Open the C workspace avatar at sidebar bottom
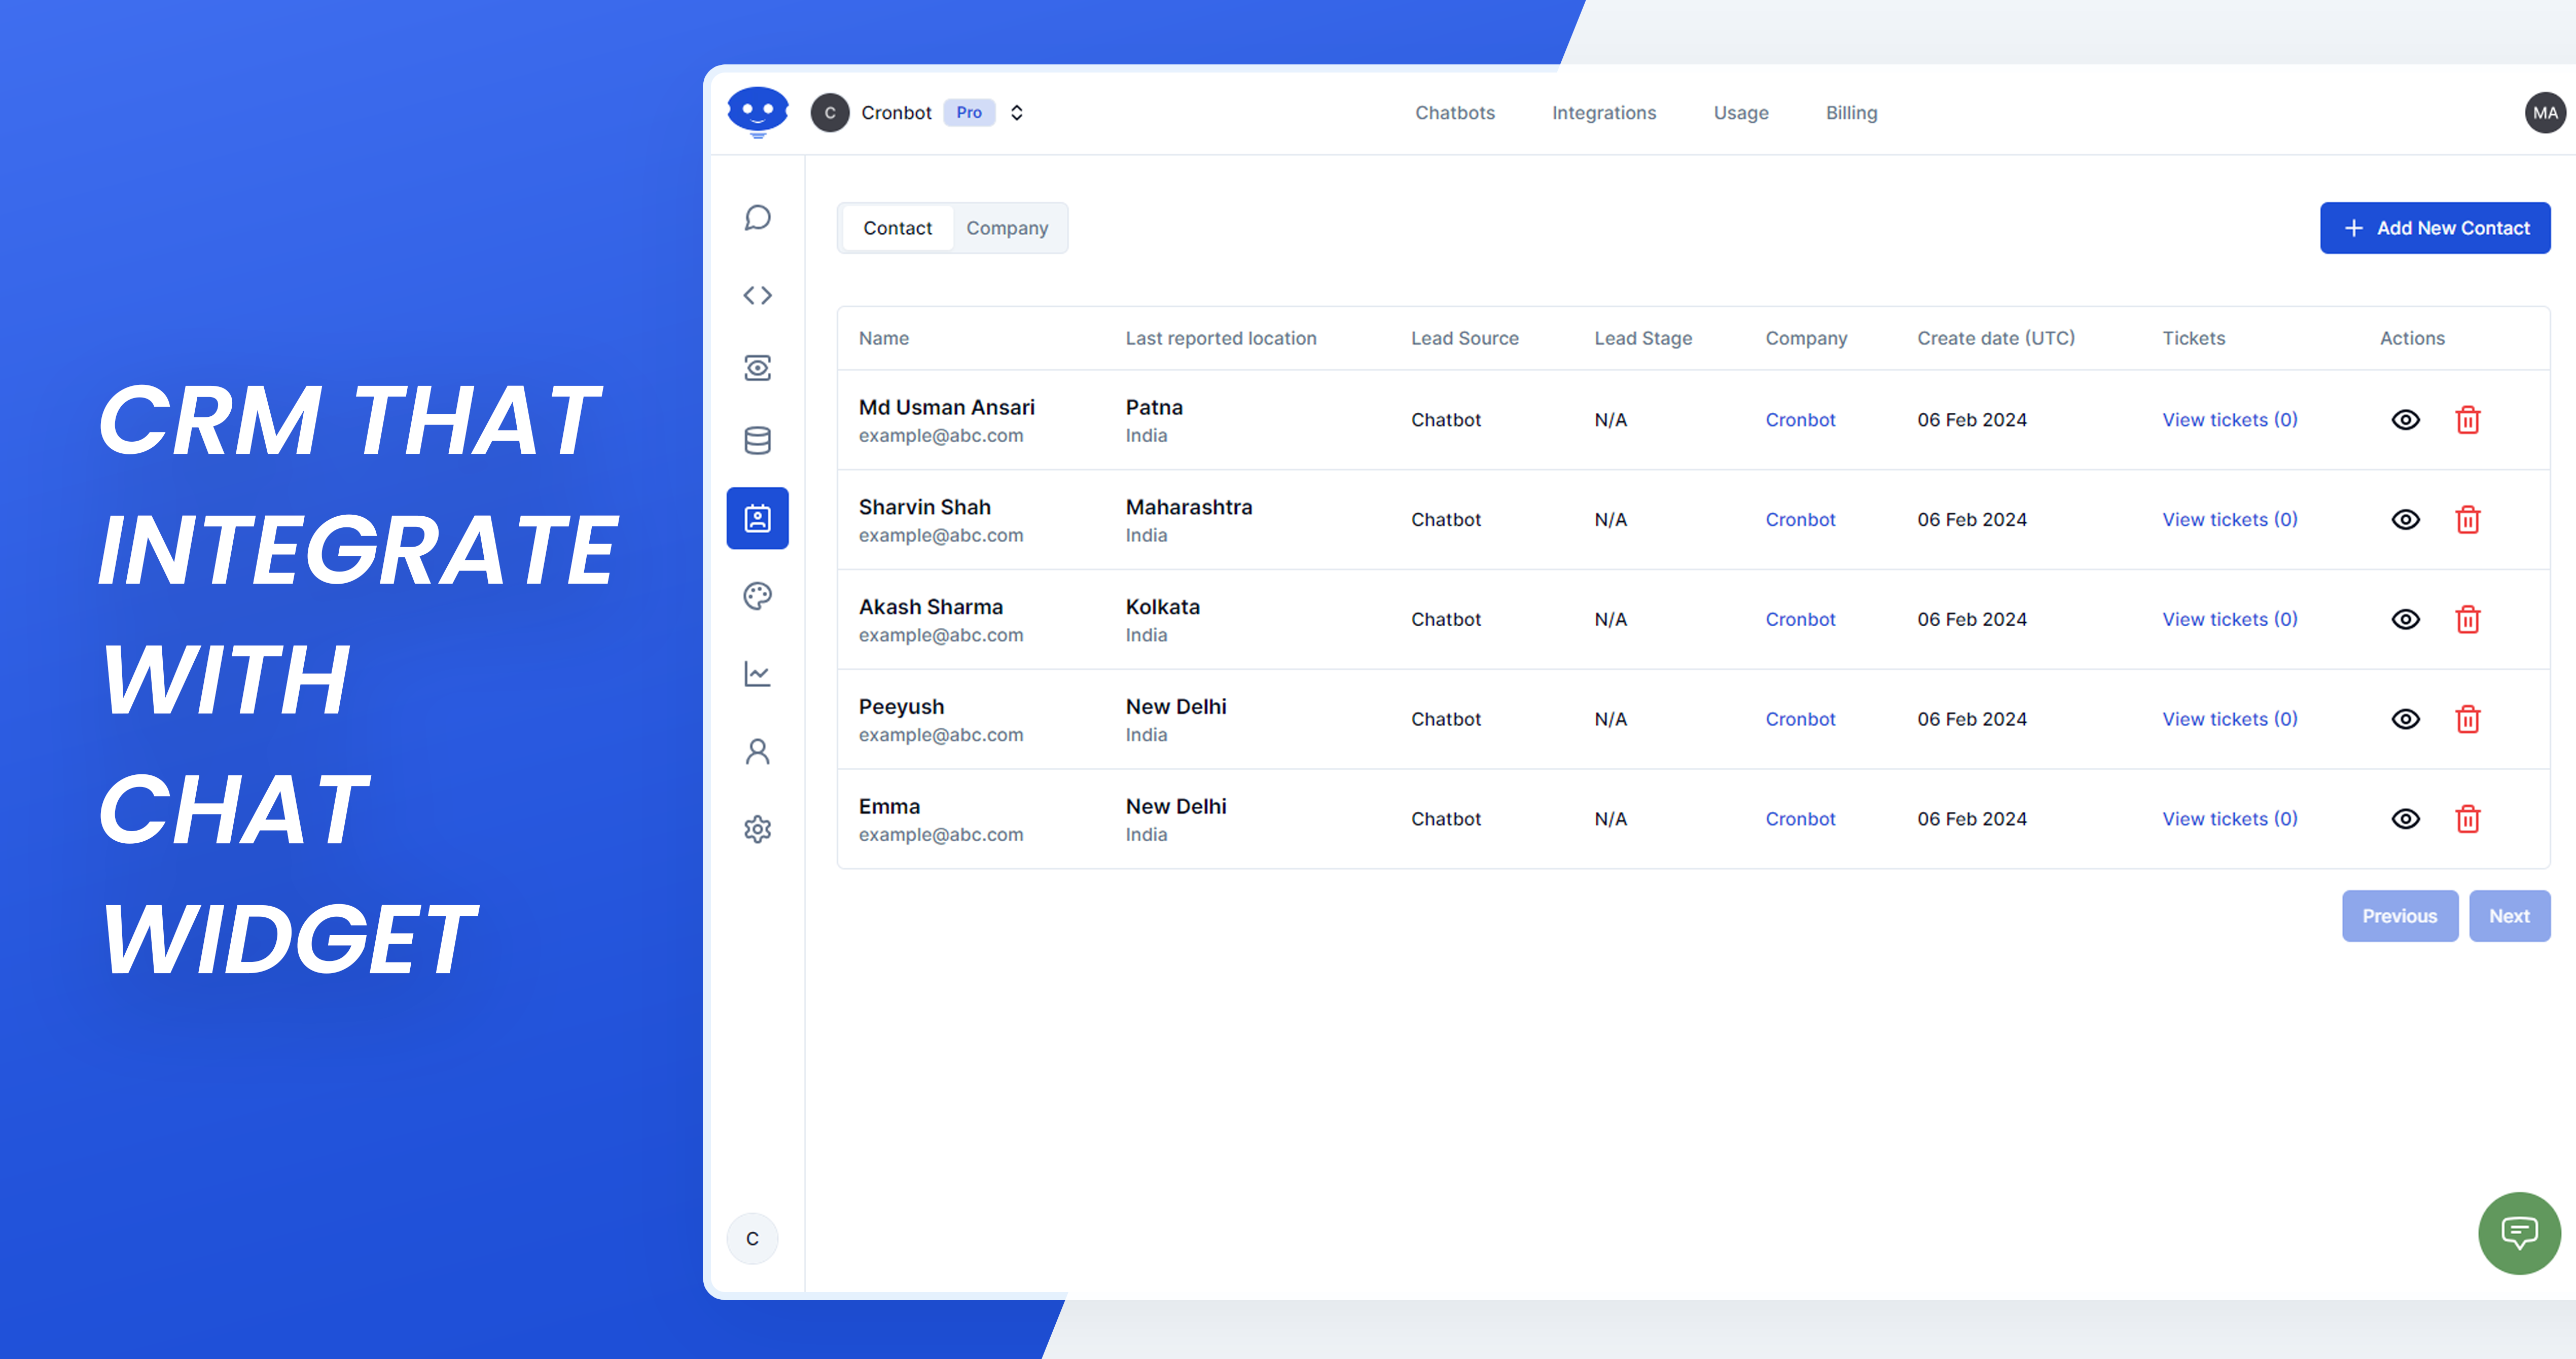 click(752, 1238)
